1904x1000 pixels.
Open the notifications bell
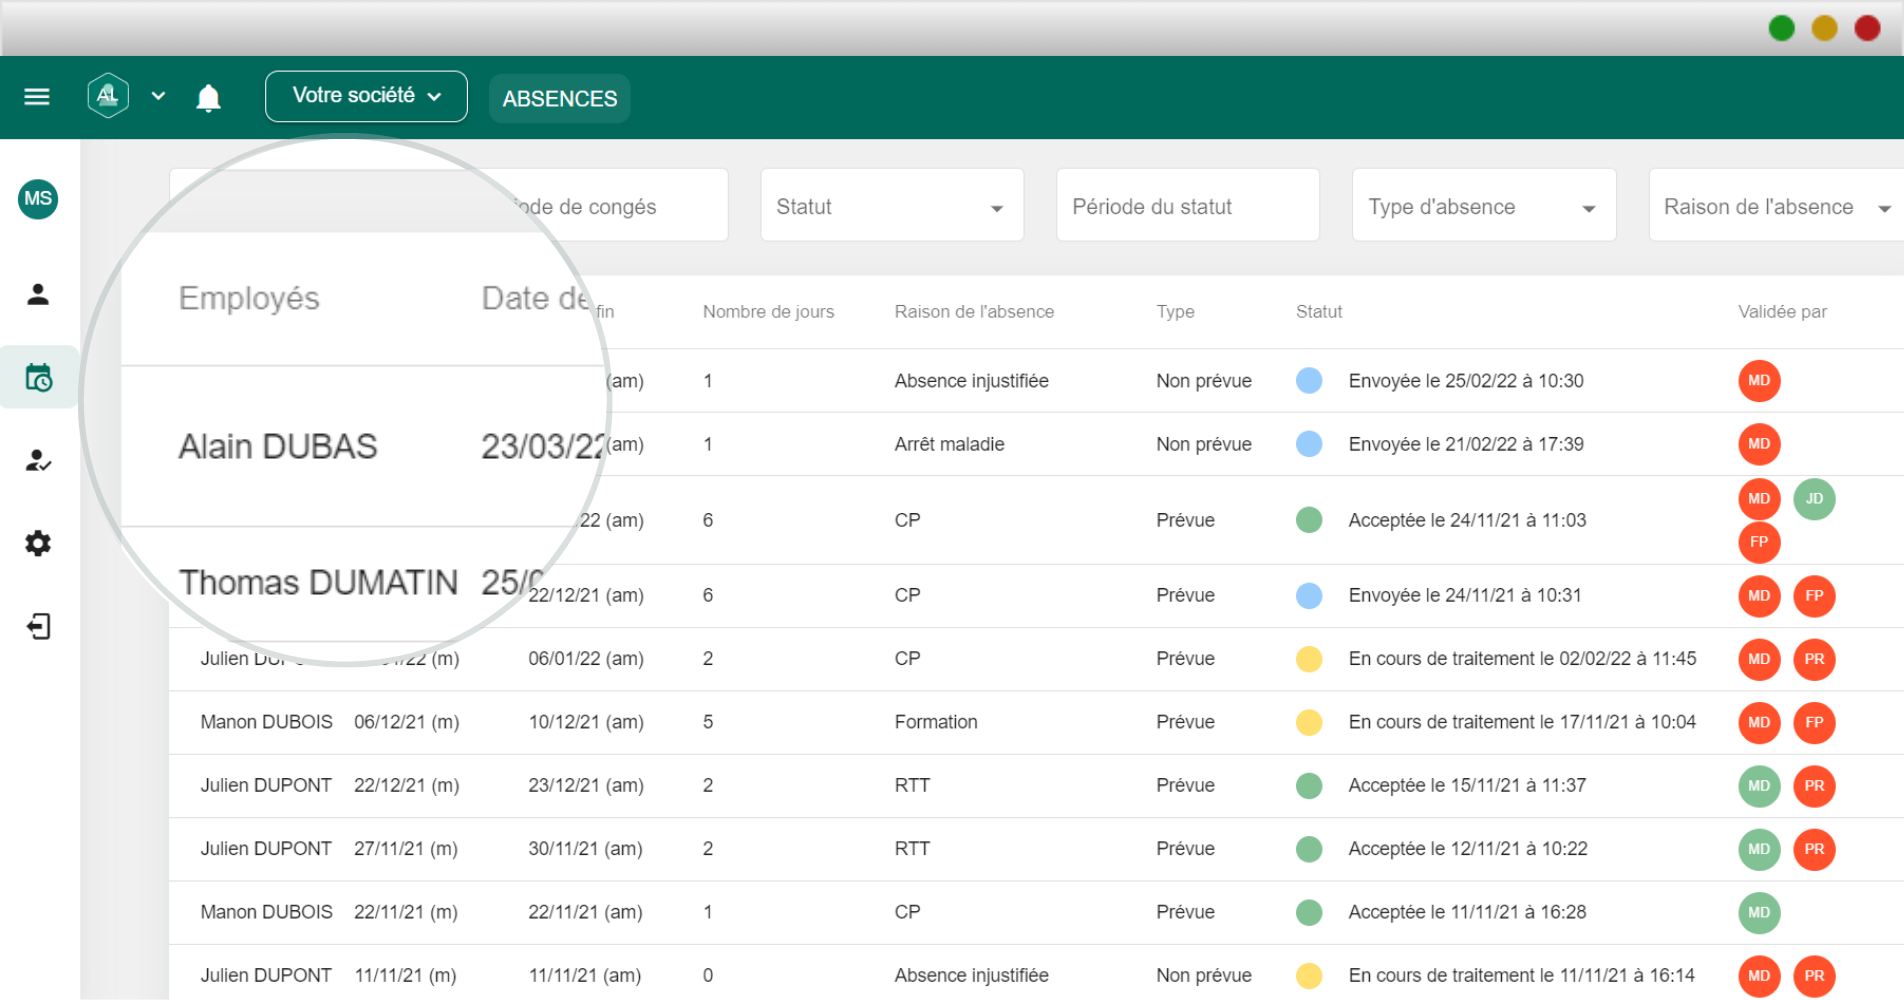coord(208,98)
